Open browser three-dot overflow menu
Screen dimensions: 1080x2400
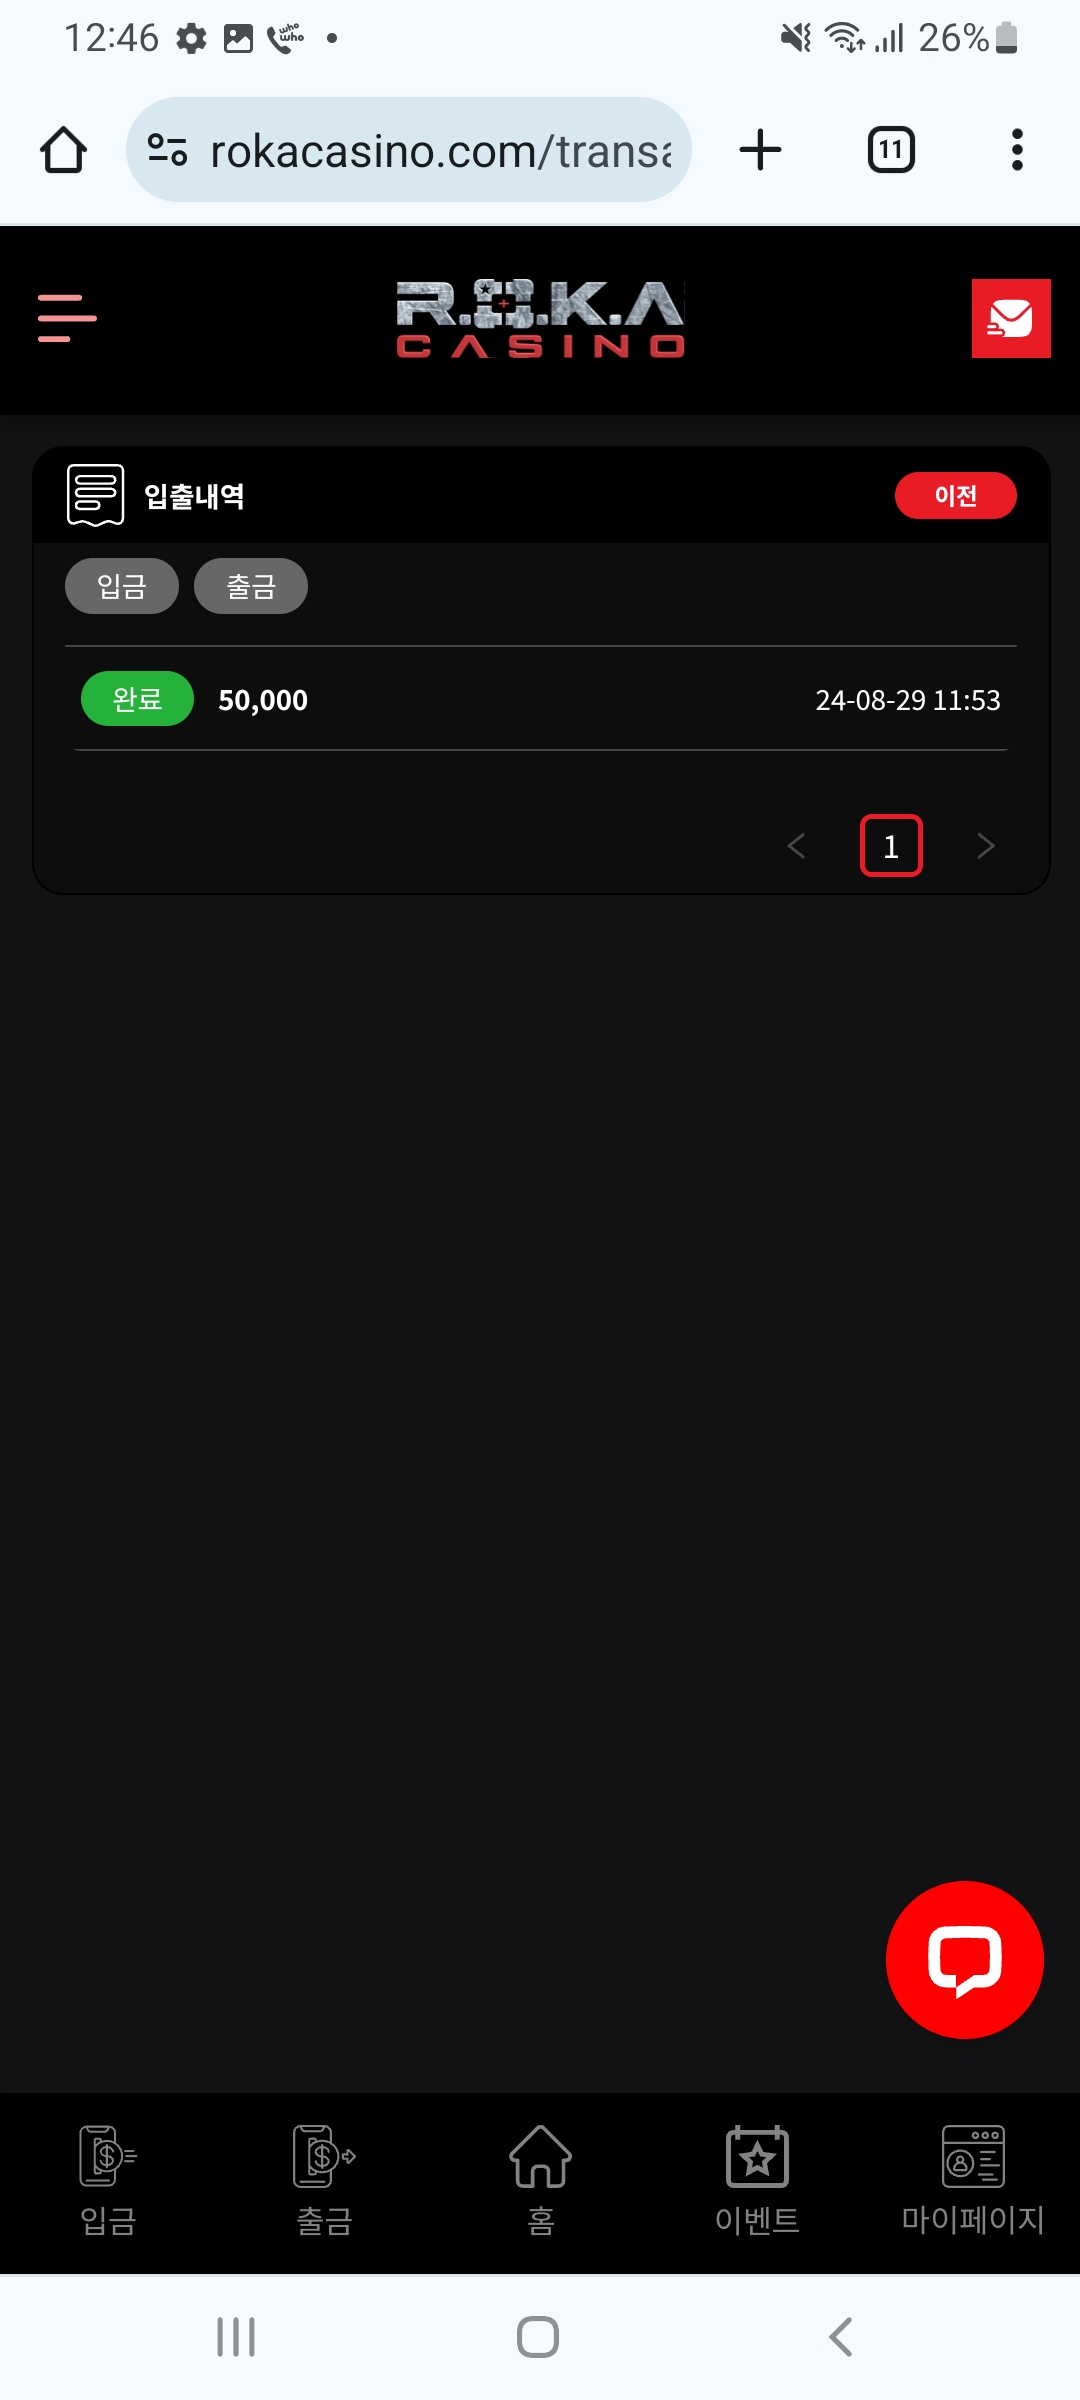pyautogui.click(x=1017, y=150)
